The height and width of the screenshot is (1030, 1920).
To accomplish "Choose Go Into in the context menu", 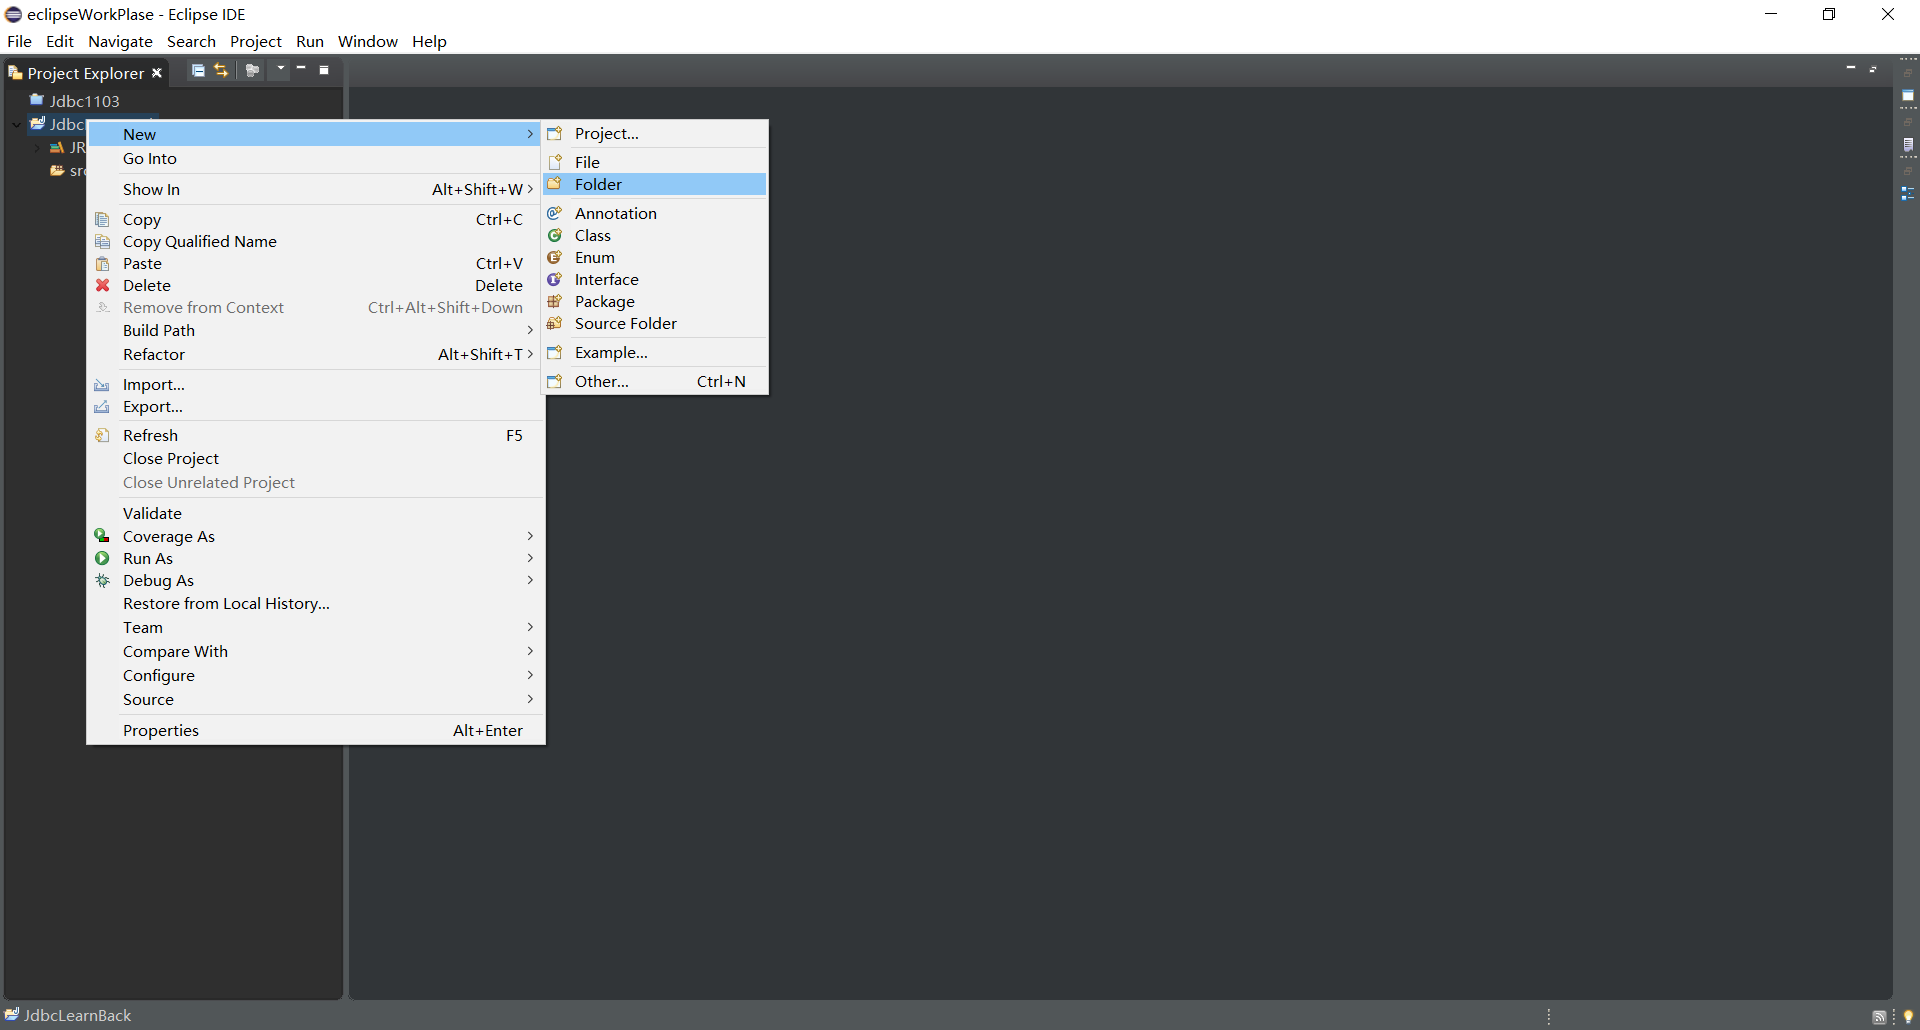I will tap(315, 158).
